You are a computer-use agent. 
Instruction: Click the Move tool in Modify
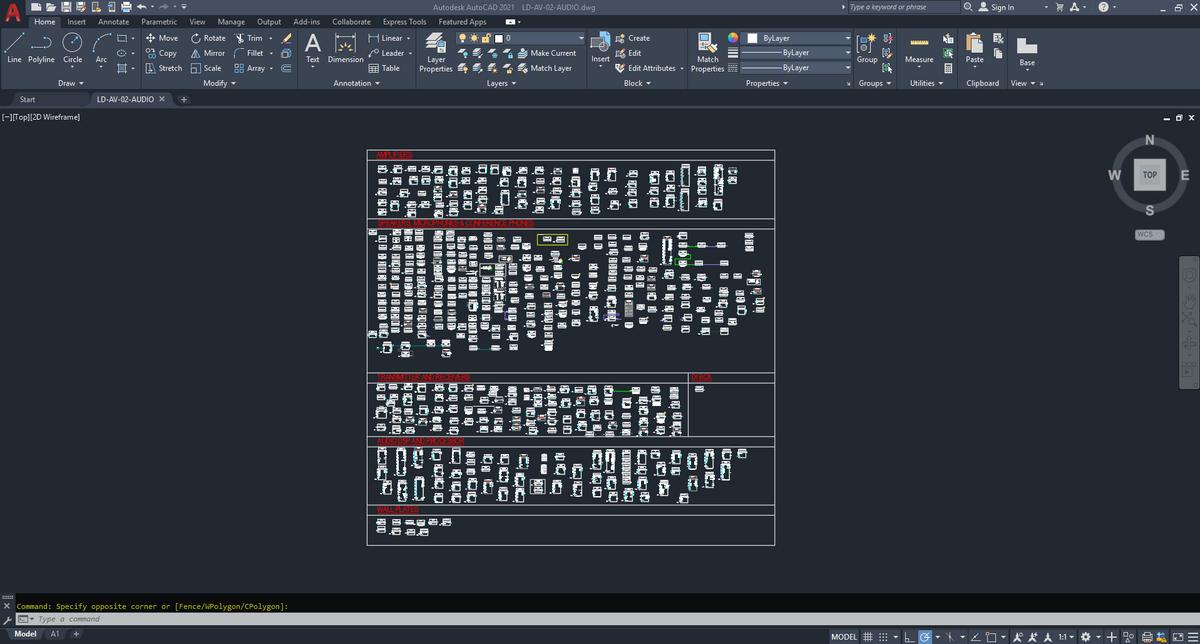(x=162, y=38)
